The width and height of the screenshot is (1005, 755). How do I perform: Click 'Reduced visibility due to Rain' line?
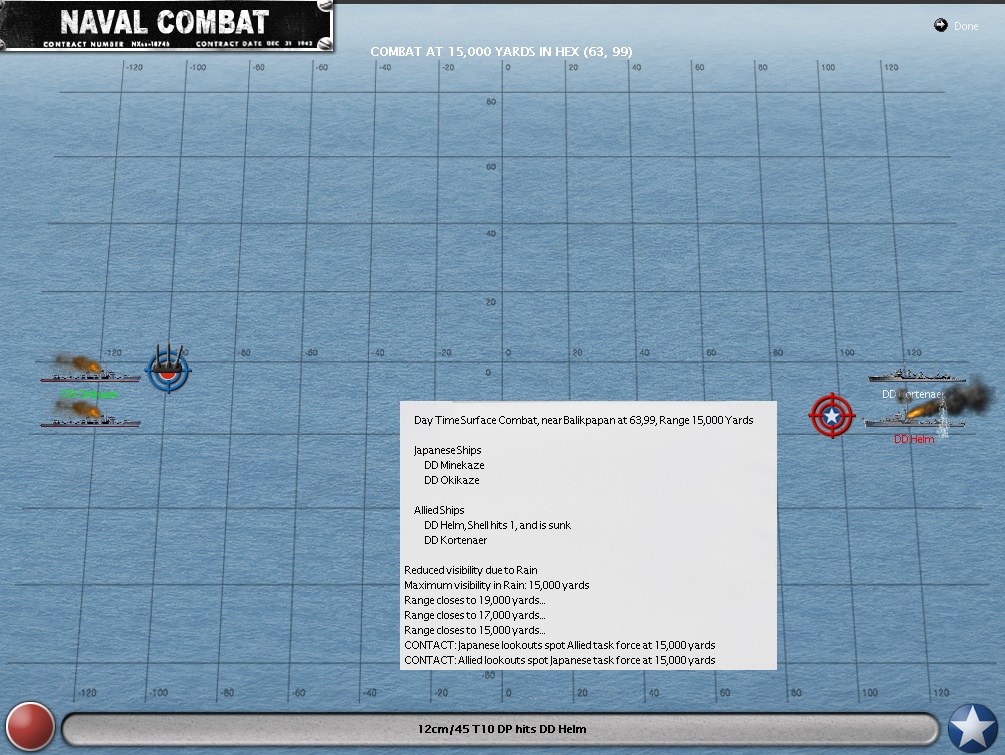point(470,570)
